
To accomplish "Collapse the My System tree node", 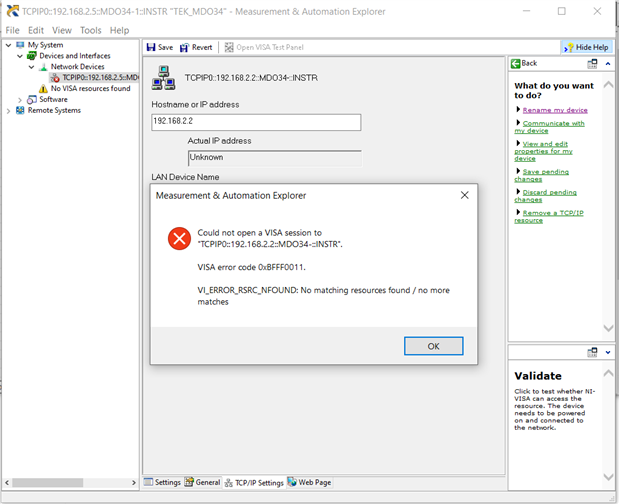I will click(x=8, y=45).
